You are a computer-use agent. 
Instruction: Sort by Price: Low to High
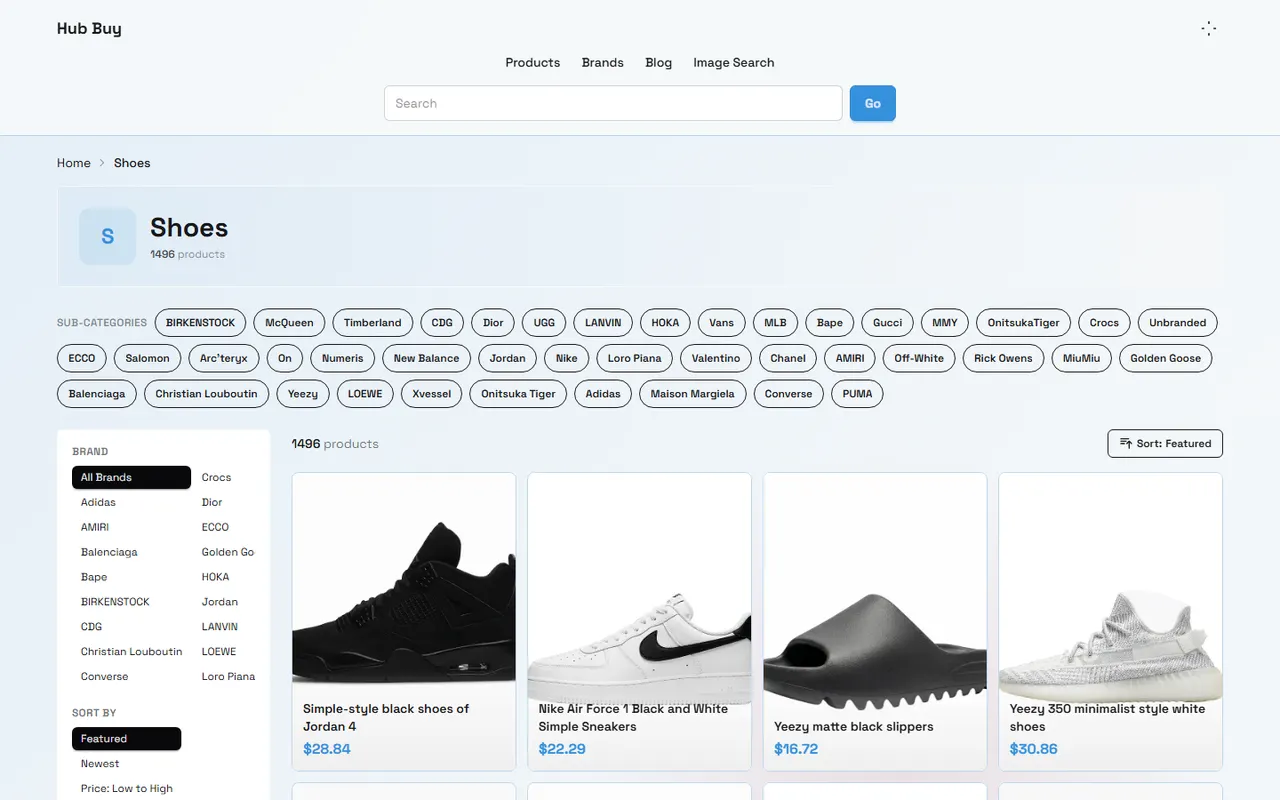pyautogui.click(x=127, y=789)
